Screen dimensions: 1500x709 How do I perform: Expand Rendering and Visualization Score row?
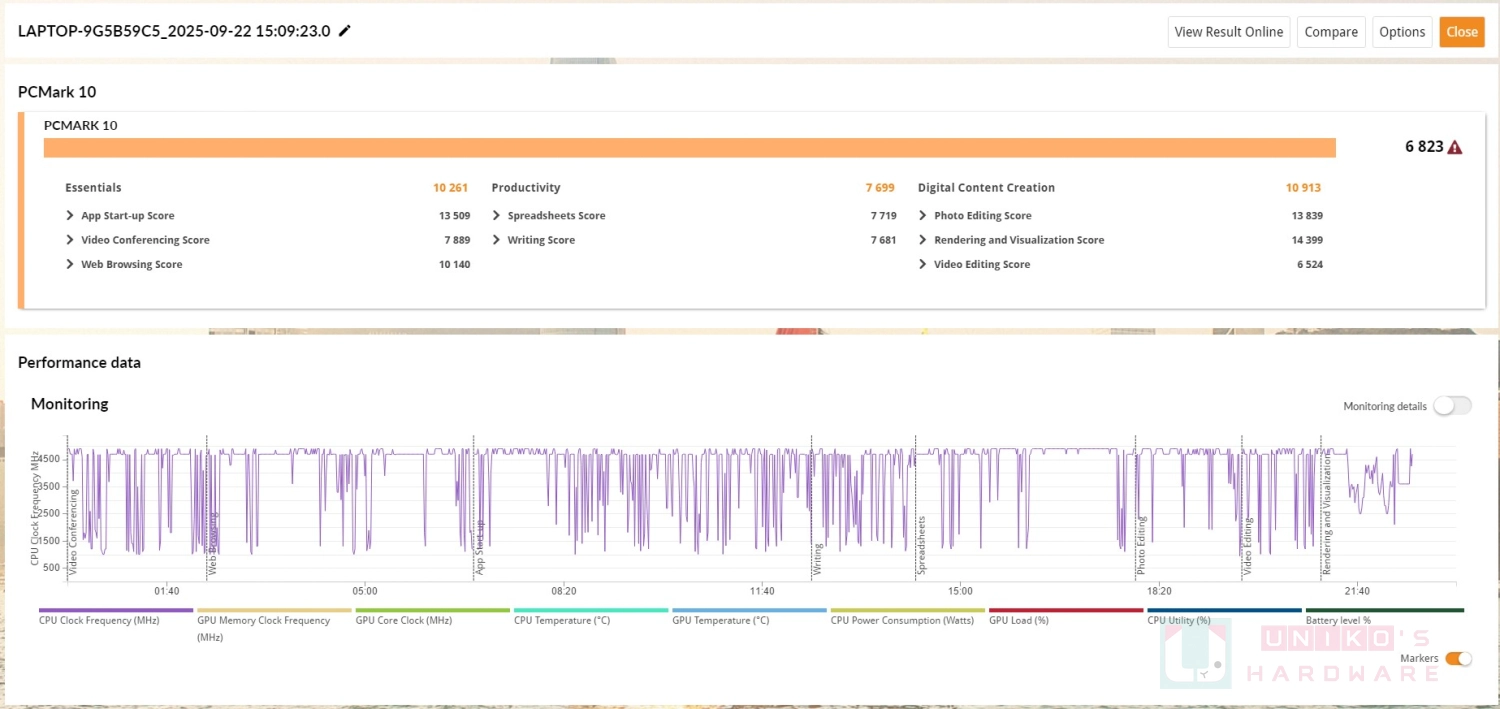923,240
